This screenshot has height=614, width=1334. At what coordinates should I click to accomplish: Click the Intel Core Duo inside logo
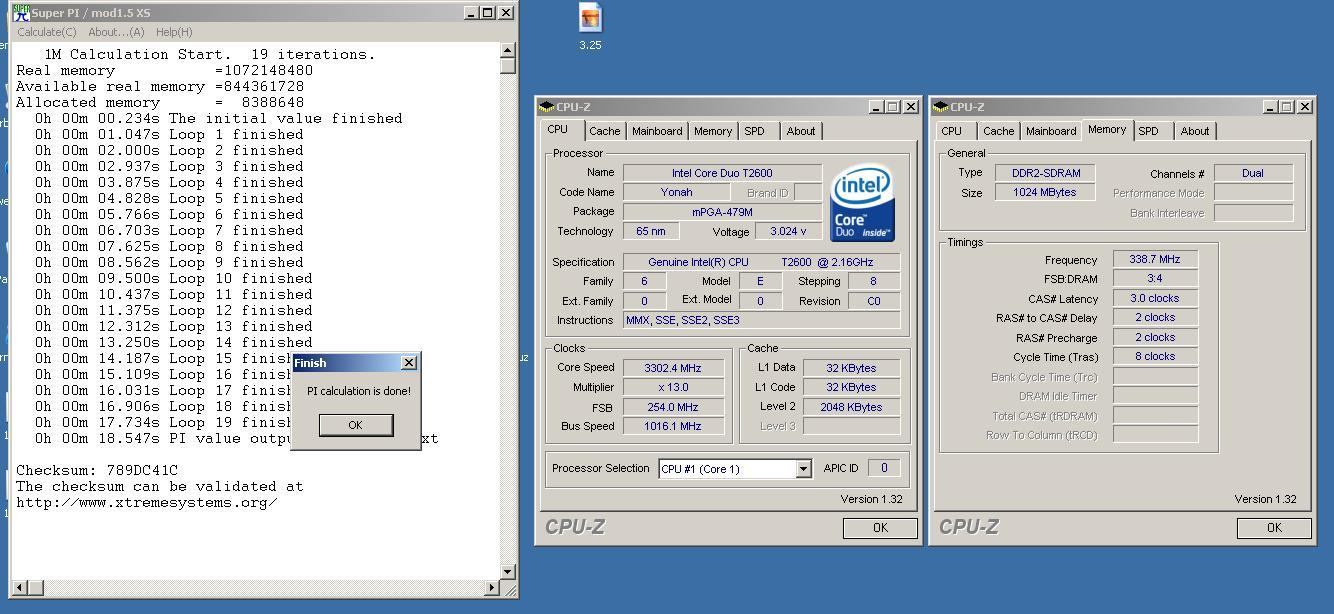[862, 205]
